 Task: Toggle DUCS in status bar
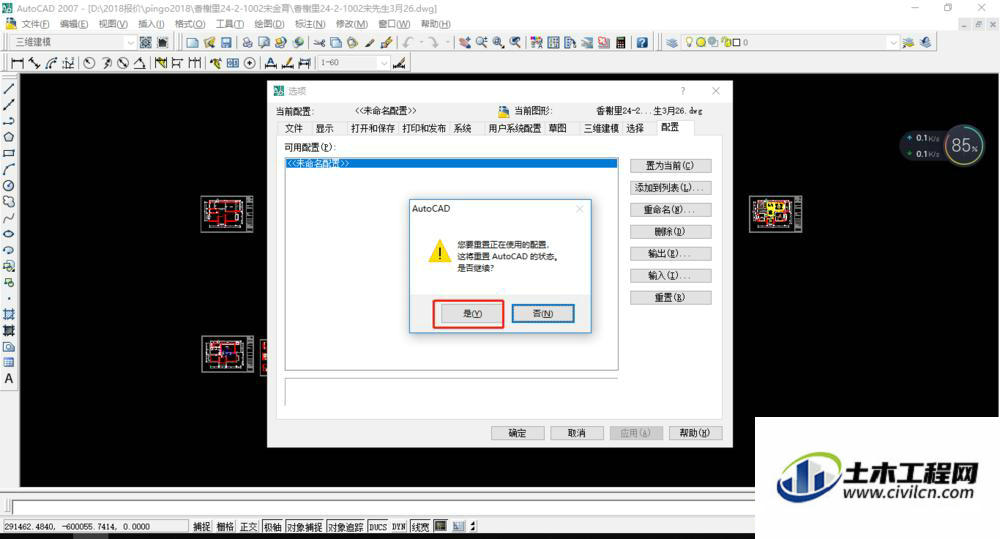tap(378, 527)
